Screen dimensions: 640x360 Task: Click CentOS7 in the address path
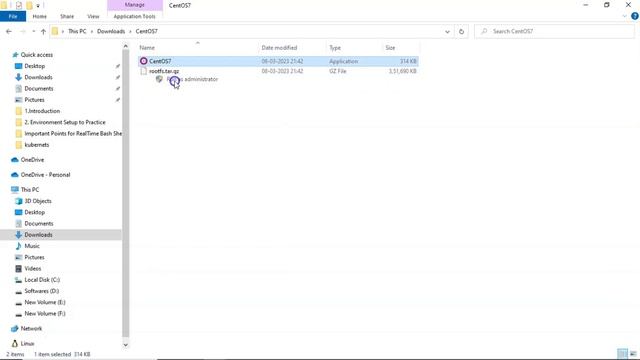(x=147, y=31)
